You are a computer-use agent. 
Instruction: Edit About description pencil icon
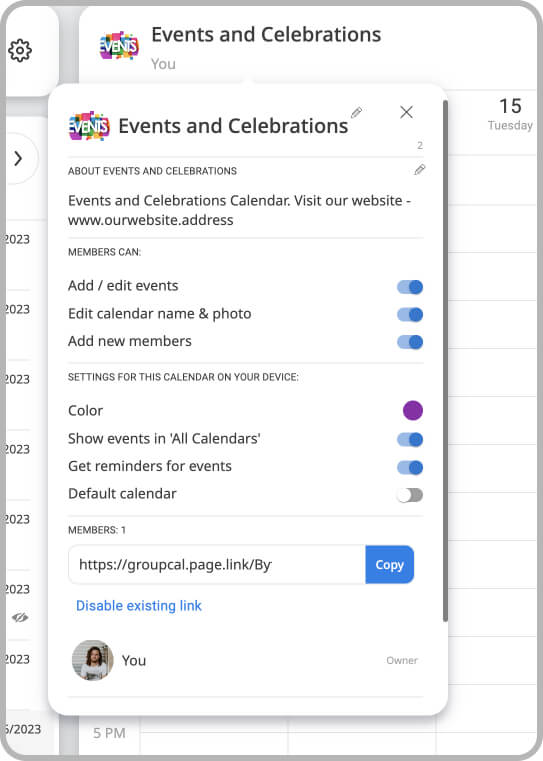point(420,169)
